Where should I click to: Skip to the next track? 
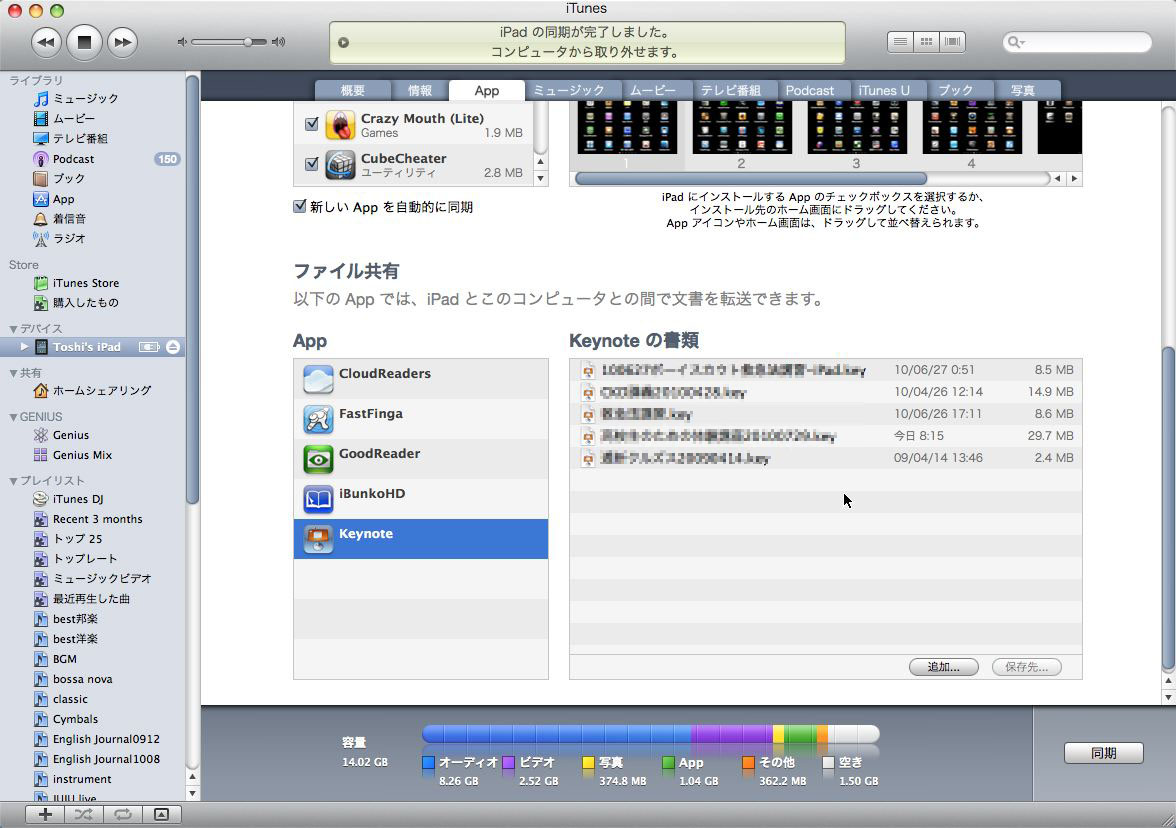[122, 42]
